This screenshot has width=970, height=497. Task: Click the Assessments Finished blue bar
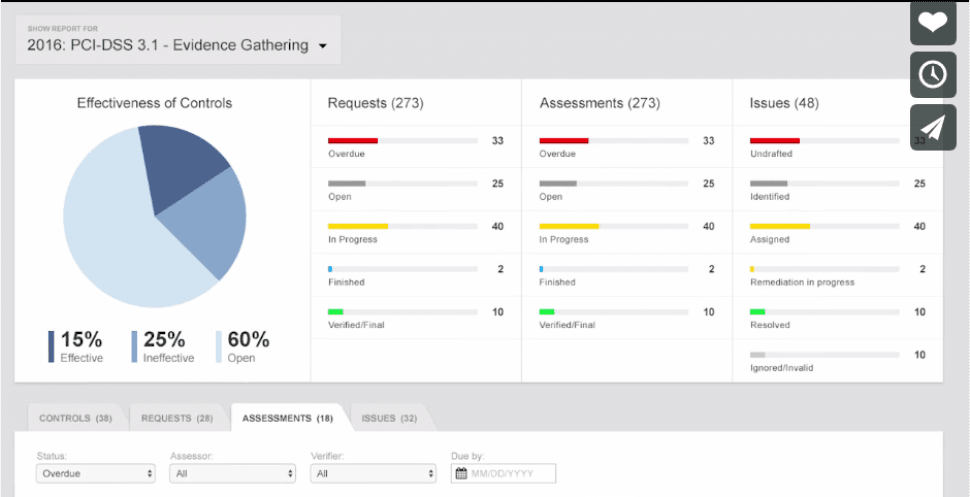pos(541,269)
